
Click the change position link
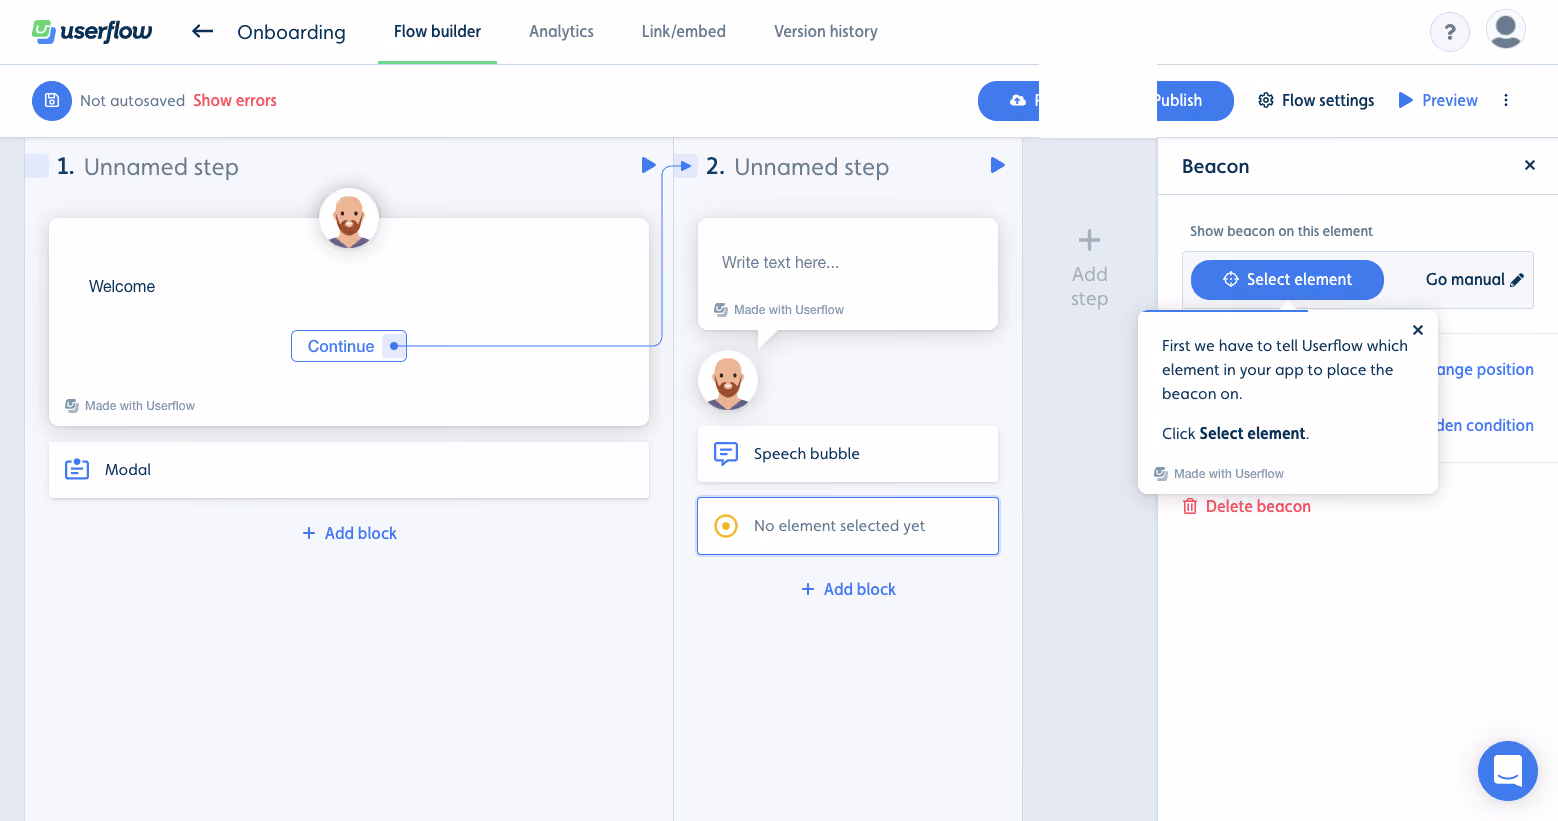(x=1486, y=369)
